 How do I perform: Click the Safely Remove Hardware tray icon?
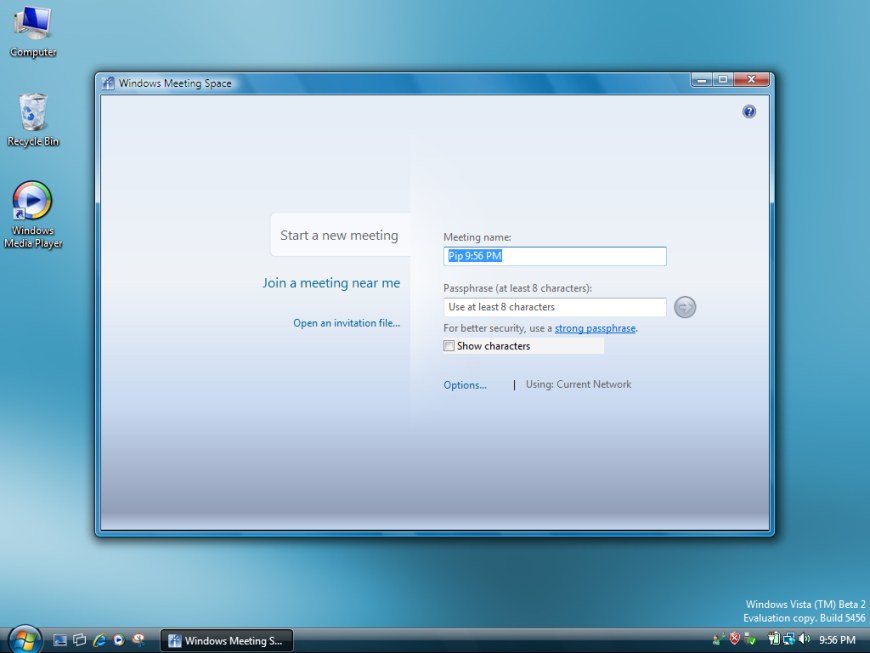750,640
